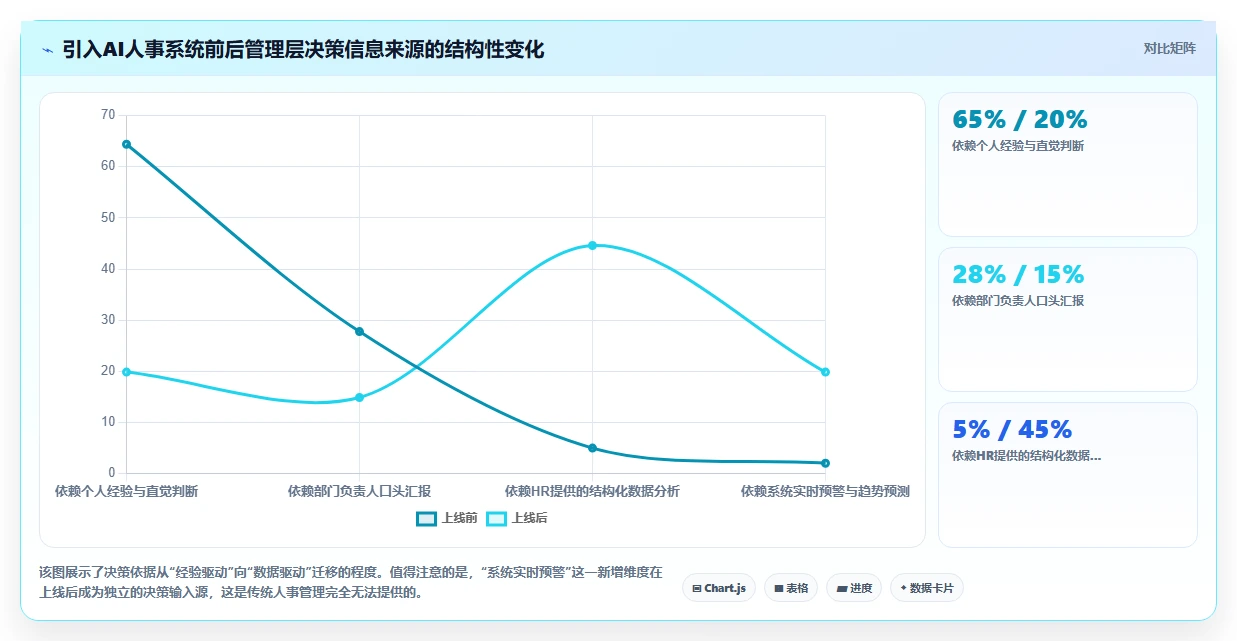
Task: Open the 65% / 20% data card
Action: click(1067, 164)
